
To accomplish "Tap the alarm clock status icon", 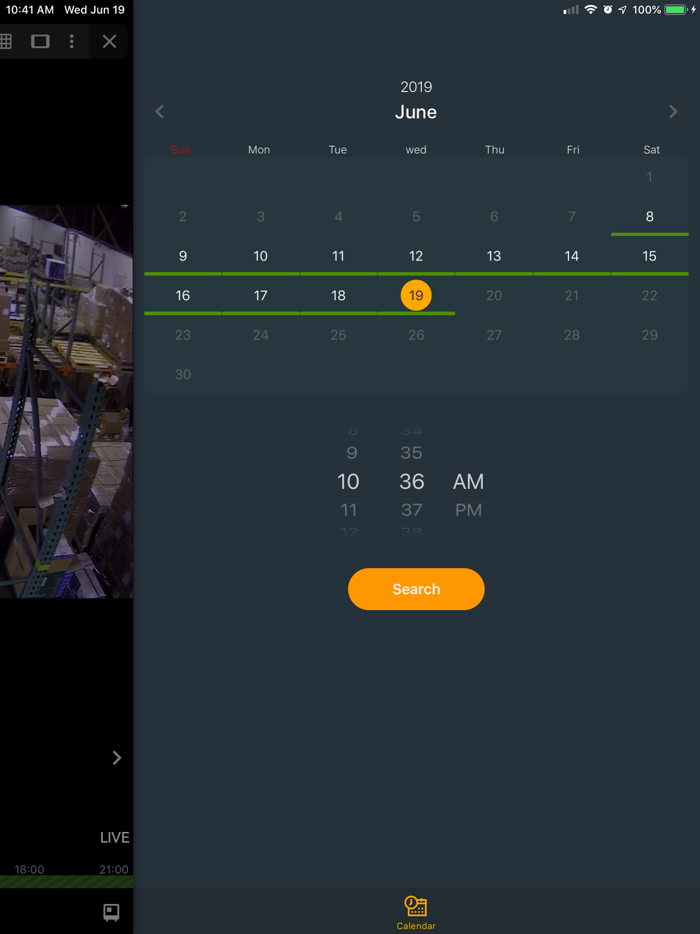I will pos(608,10).
